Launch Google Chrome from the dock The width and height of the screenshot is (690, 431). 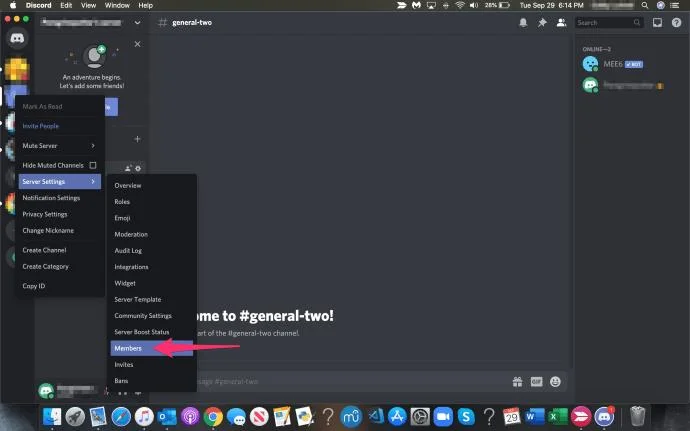pos(213,416)
